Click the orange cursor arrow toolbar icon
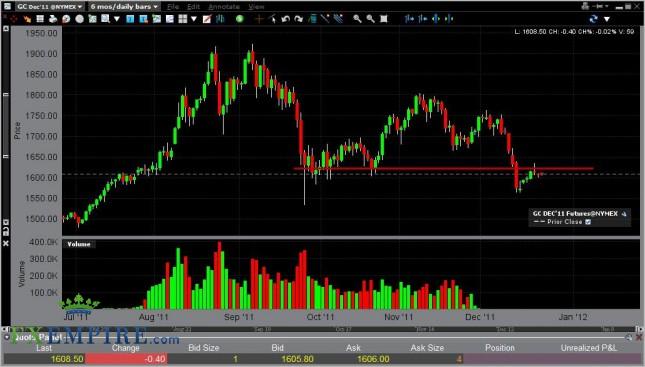The image size is (645, 367). tap(27, 19)
